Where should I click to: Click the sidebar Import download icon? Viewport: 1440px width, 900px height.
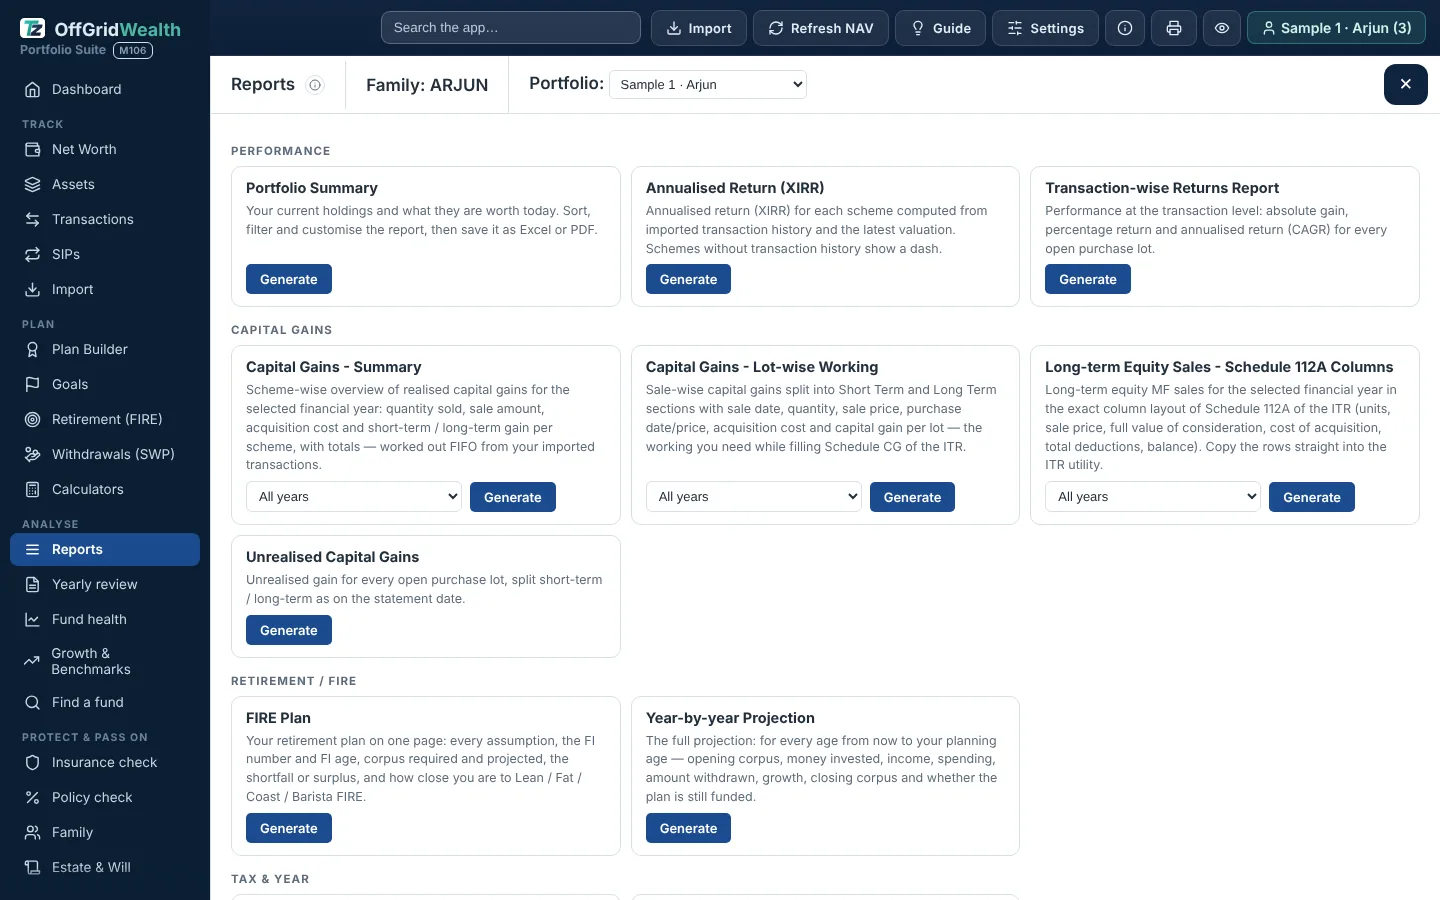(33, 289)
